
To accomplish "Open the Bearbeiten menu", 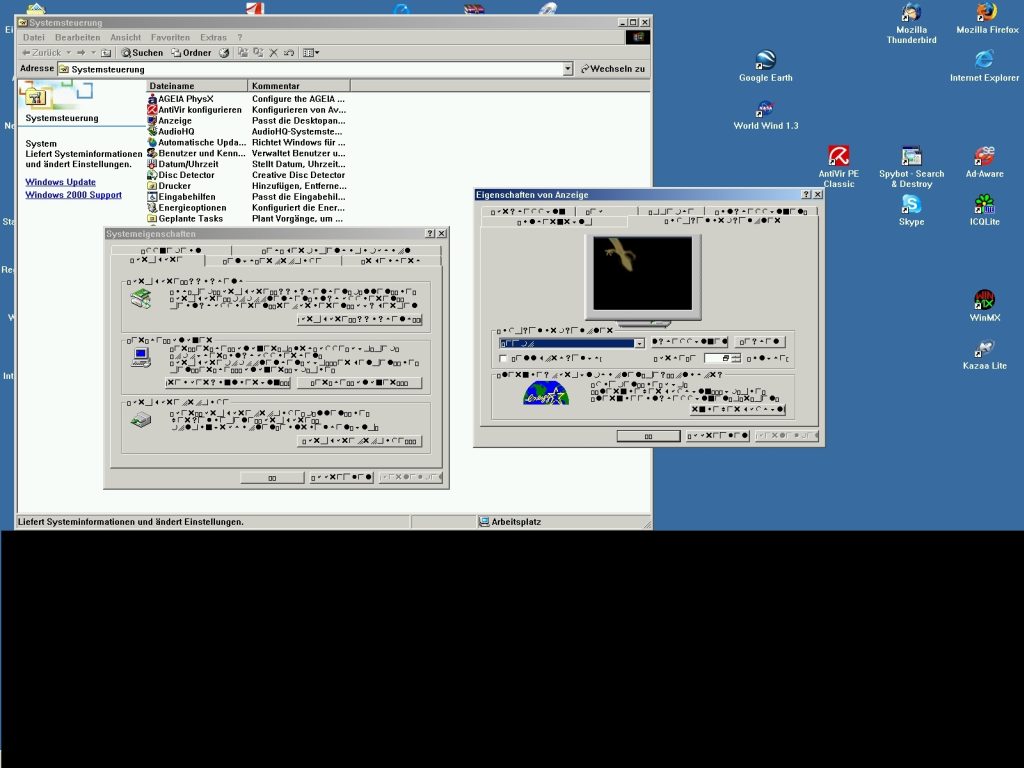I will [78, 37].
